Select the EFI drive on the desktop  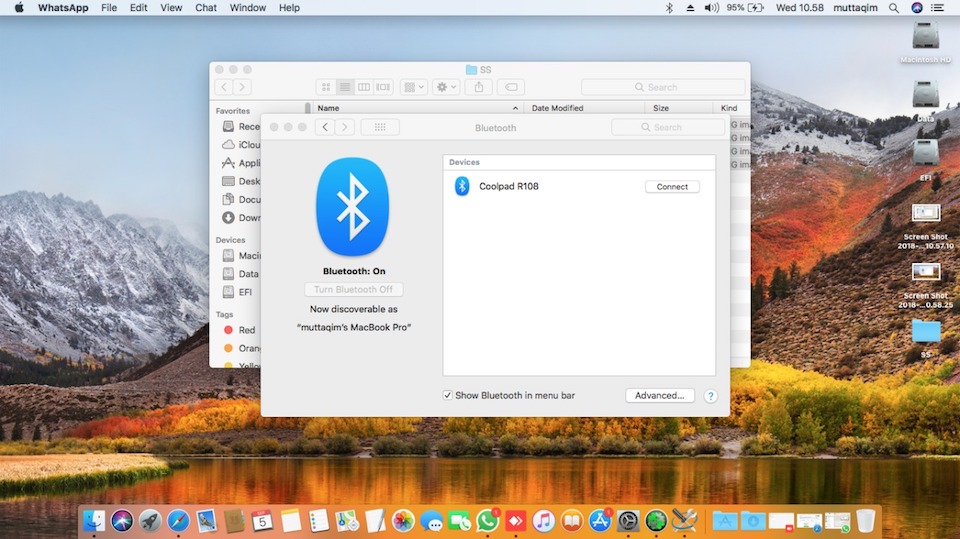tap(925, 160)
